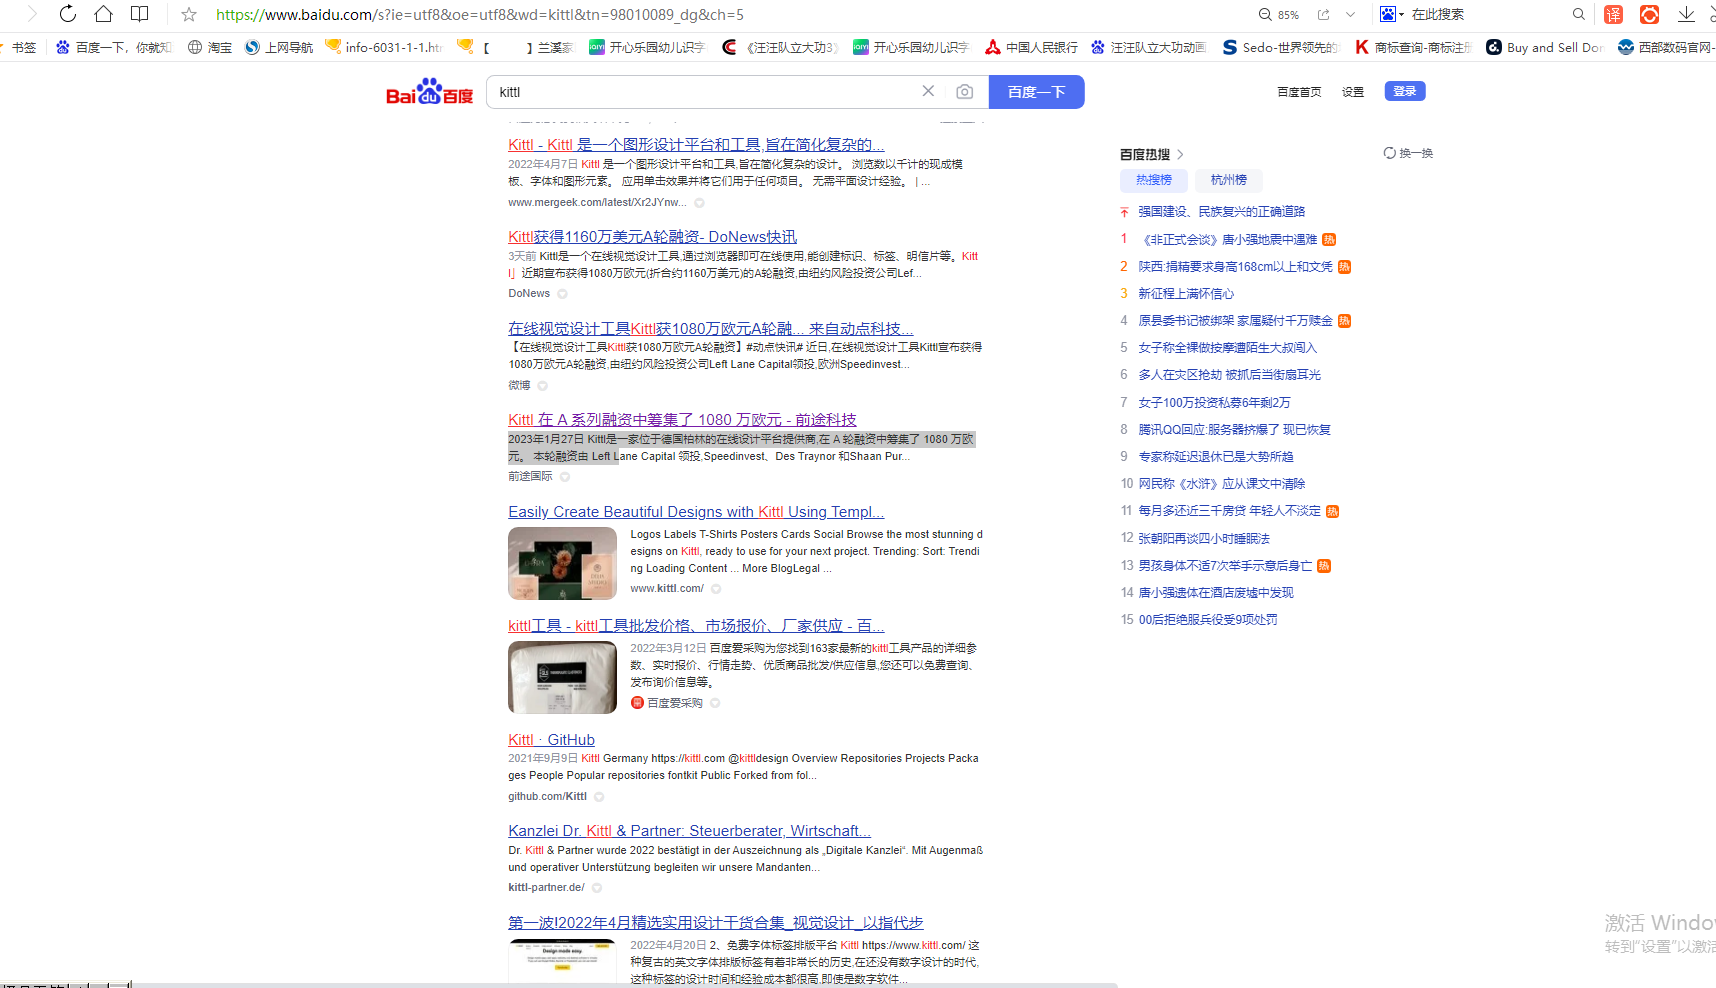Click the orange-red extension icon next to translate

(1650, 14)
